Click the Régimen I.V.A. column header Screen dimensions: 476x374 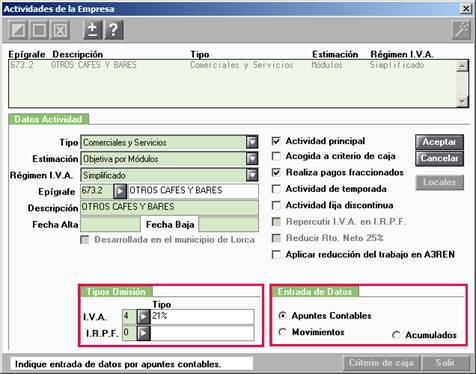[x=402, y=54]
